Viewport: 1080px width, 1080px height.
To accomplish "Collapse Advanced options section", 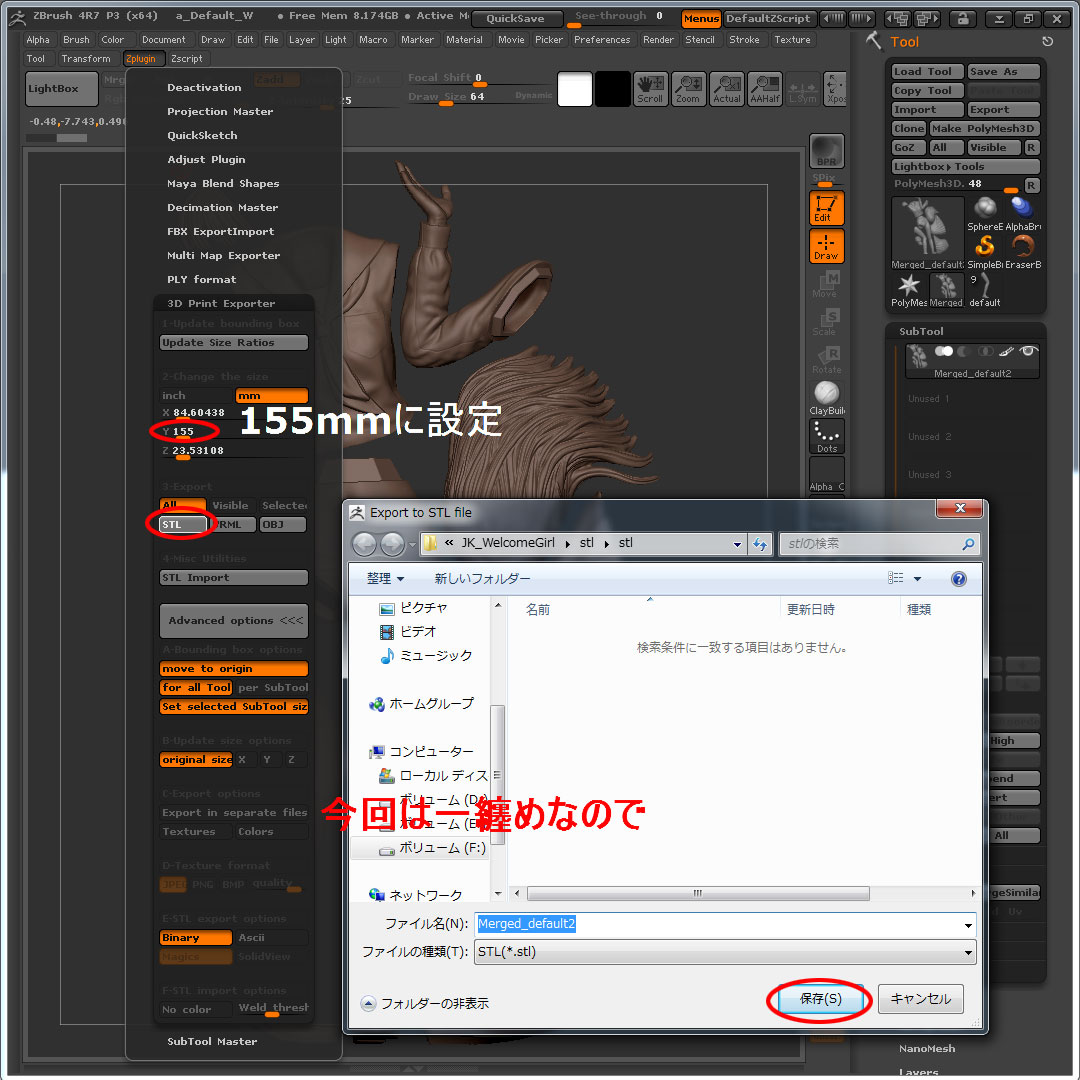I will click(233, 621).
